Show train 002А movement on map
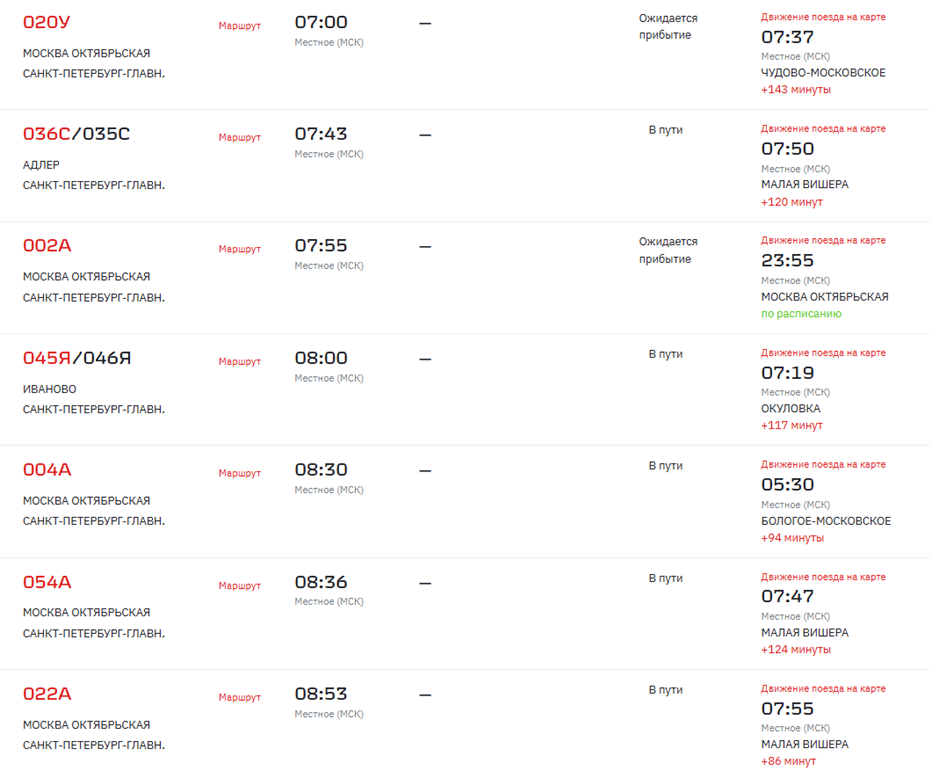The image size is (930, 775). pos(822,241)
